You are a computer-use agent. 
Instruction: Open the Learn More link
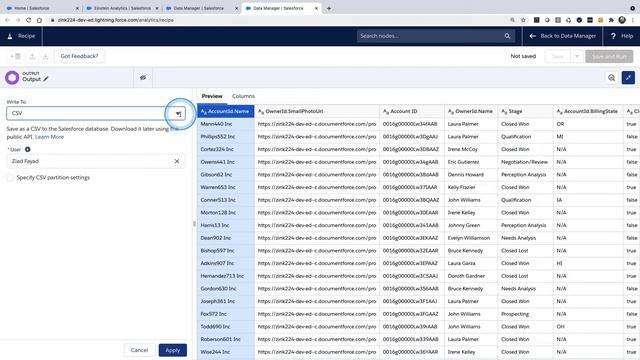point(49,137)
